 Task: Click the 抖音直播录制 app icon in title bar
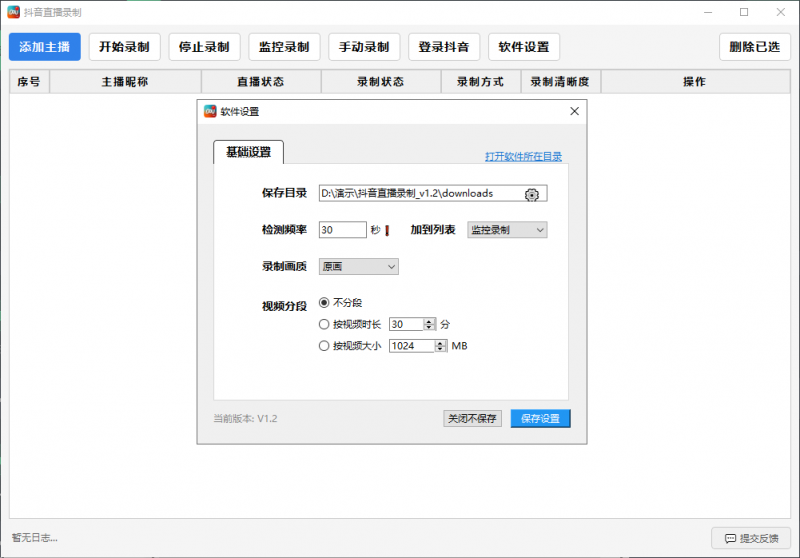pos(13,12)
